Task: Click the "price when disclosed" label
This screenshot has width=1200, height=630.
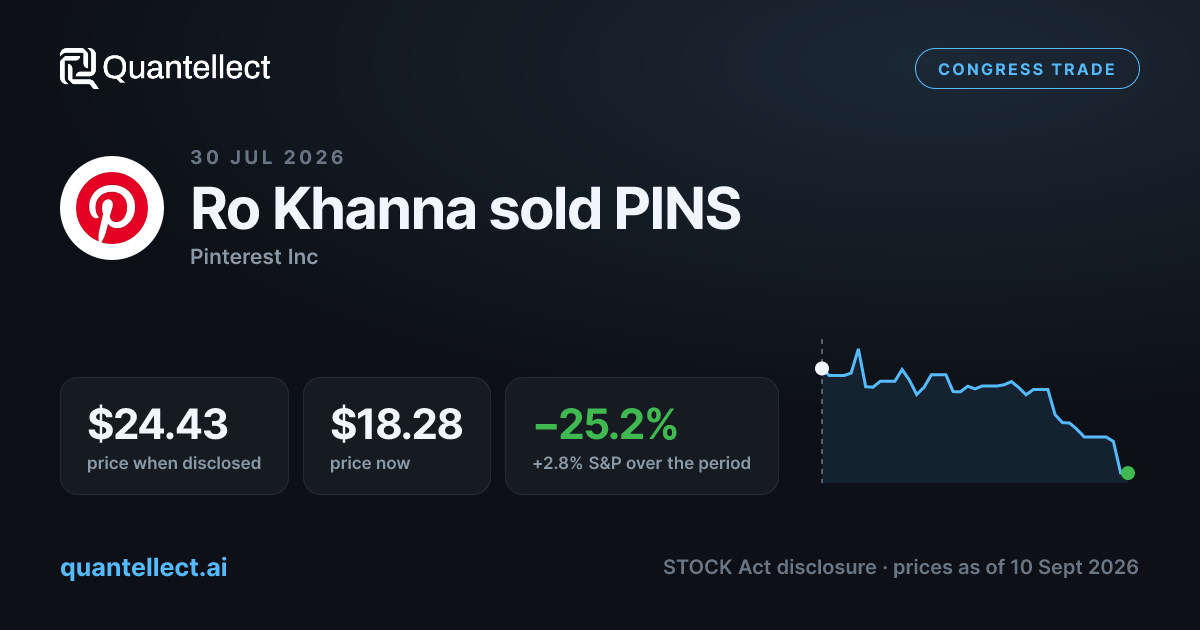Action: pos(174,463)
